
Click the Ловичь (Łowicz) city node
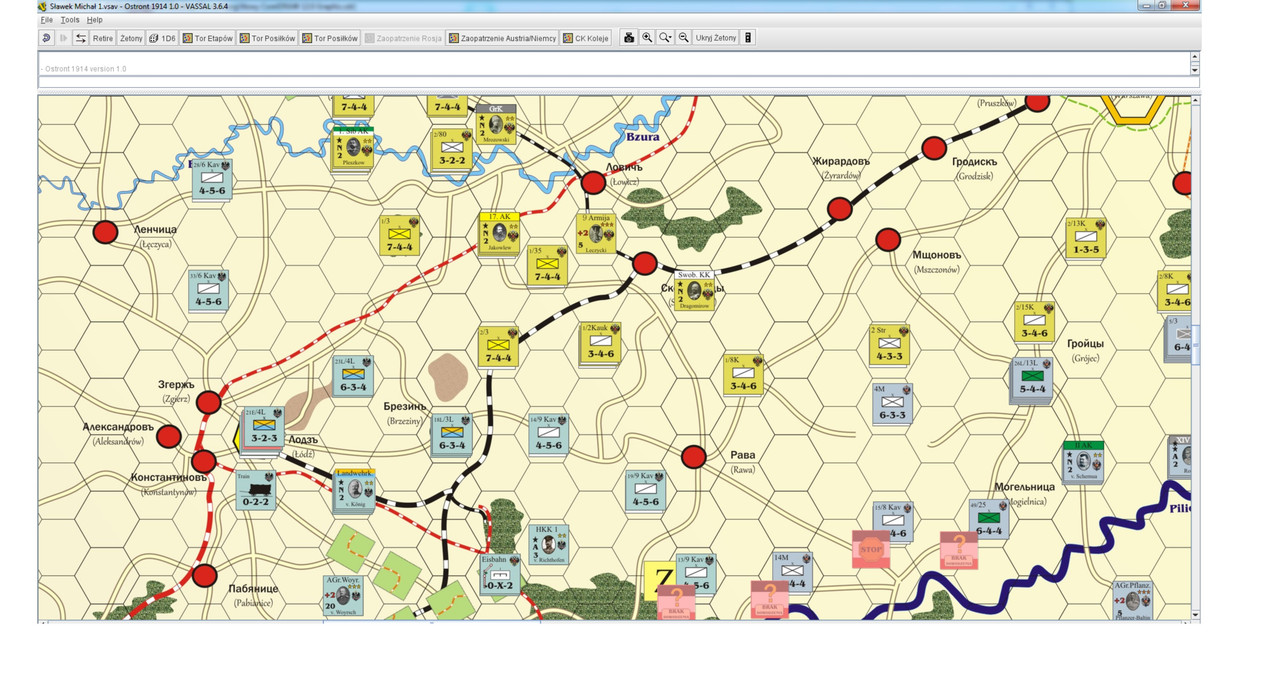pos(594,182)
